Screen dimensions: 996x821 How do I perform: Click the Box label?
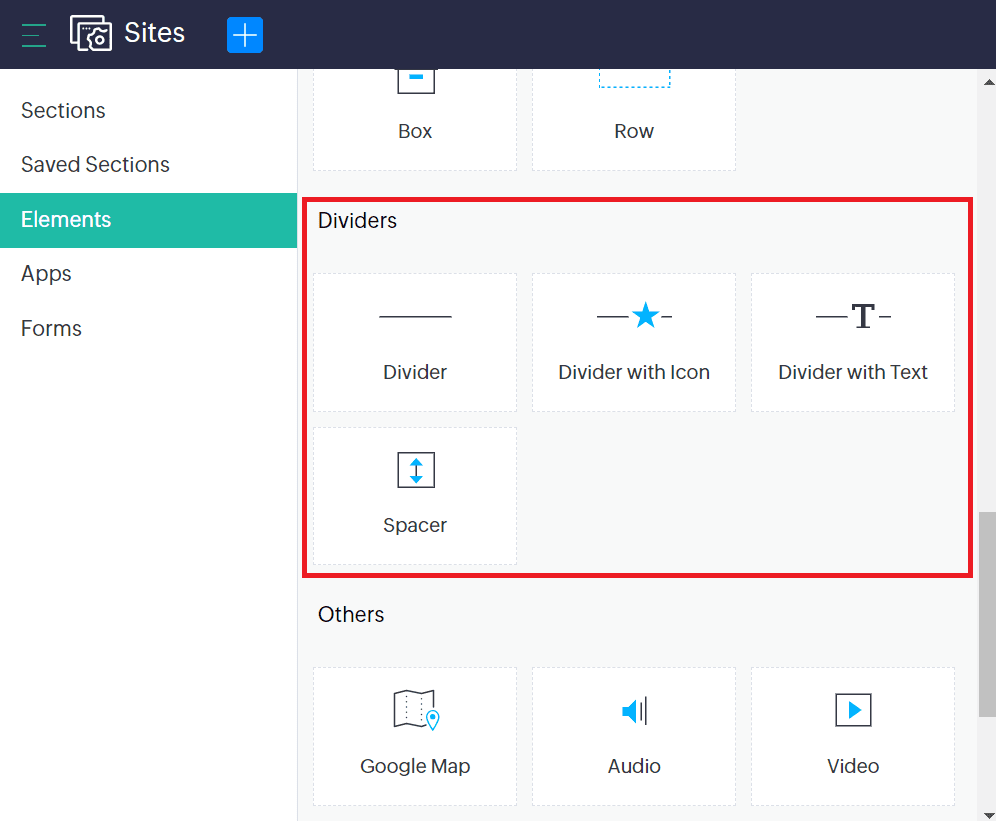pyautogui.click(x=415, y=131)
